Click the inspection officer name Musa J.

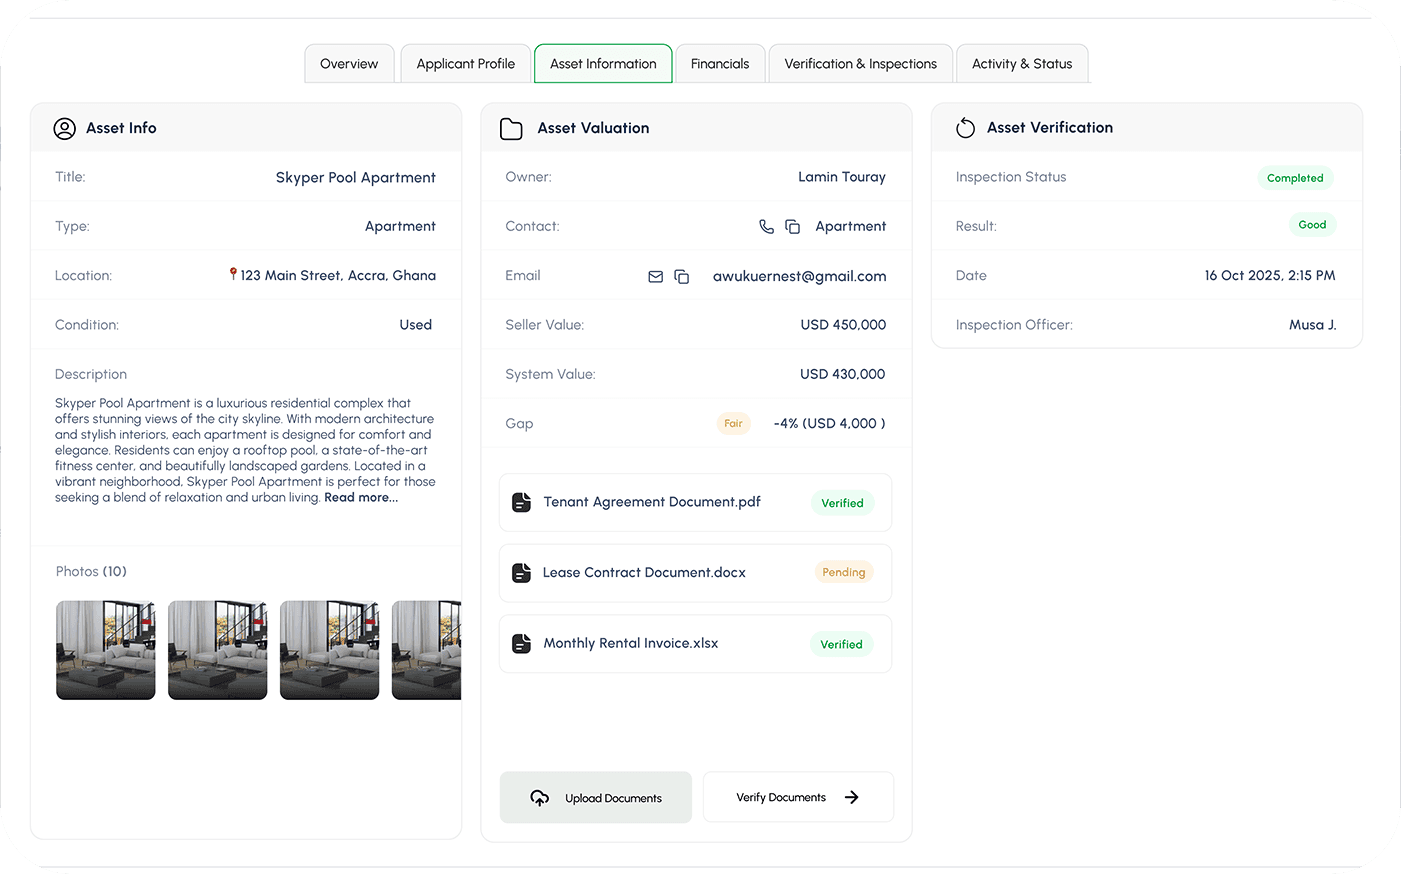click(x=1312, y=325)
